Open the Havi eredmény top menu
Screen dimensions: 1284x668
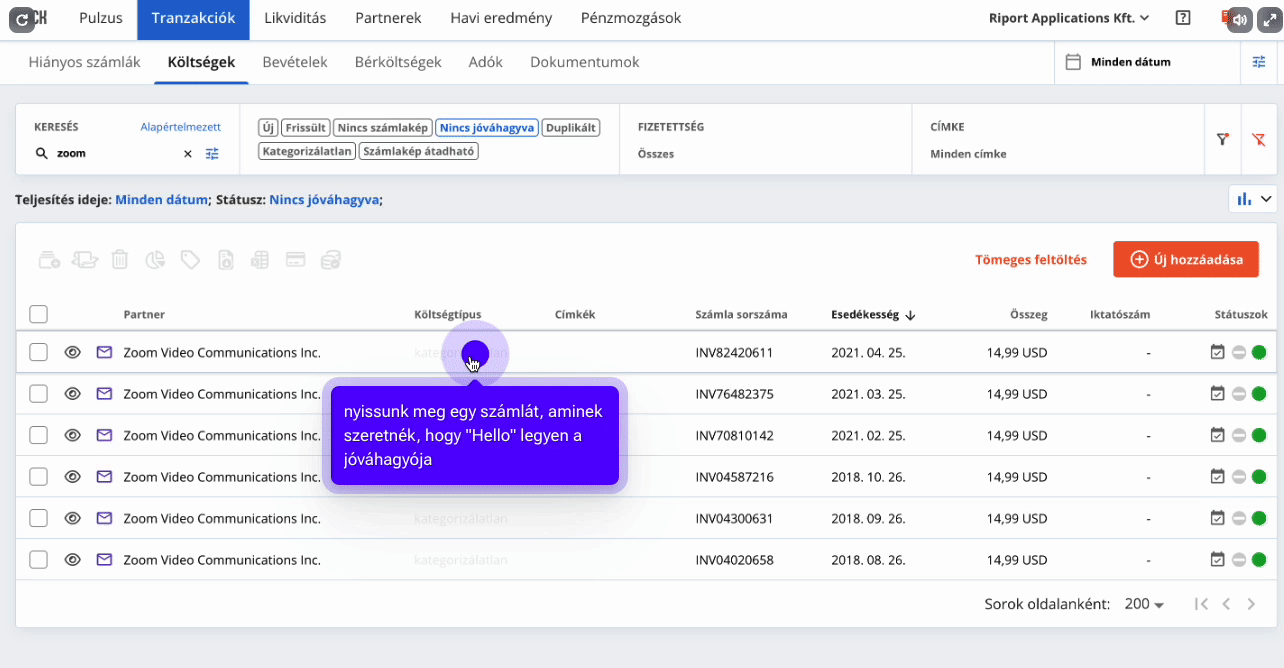501,18
